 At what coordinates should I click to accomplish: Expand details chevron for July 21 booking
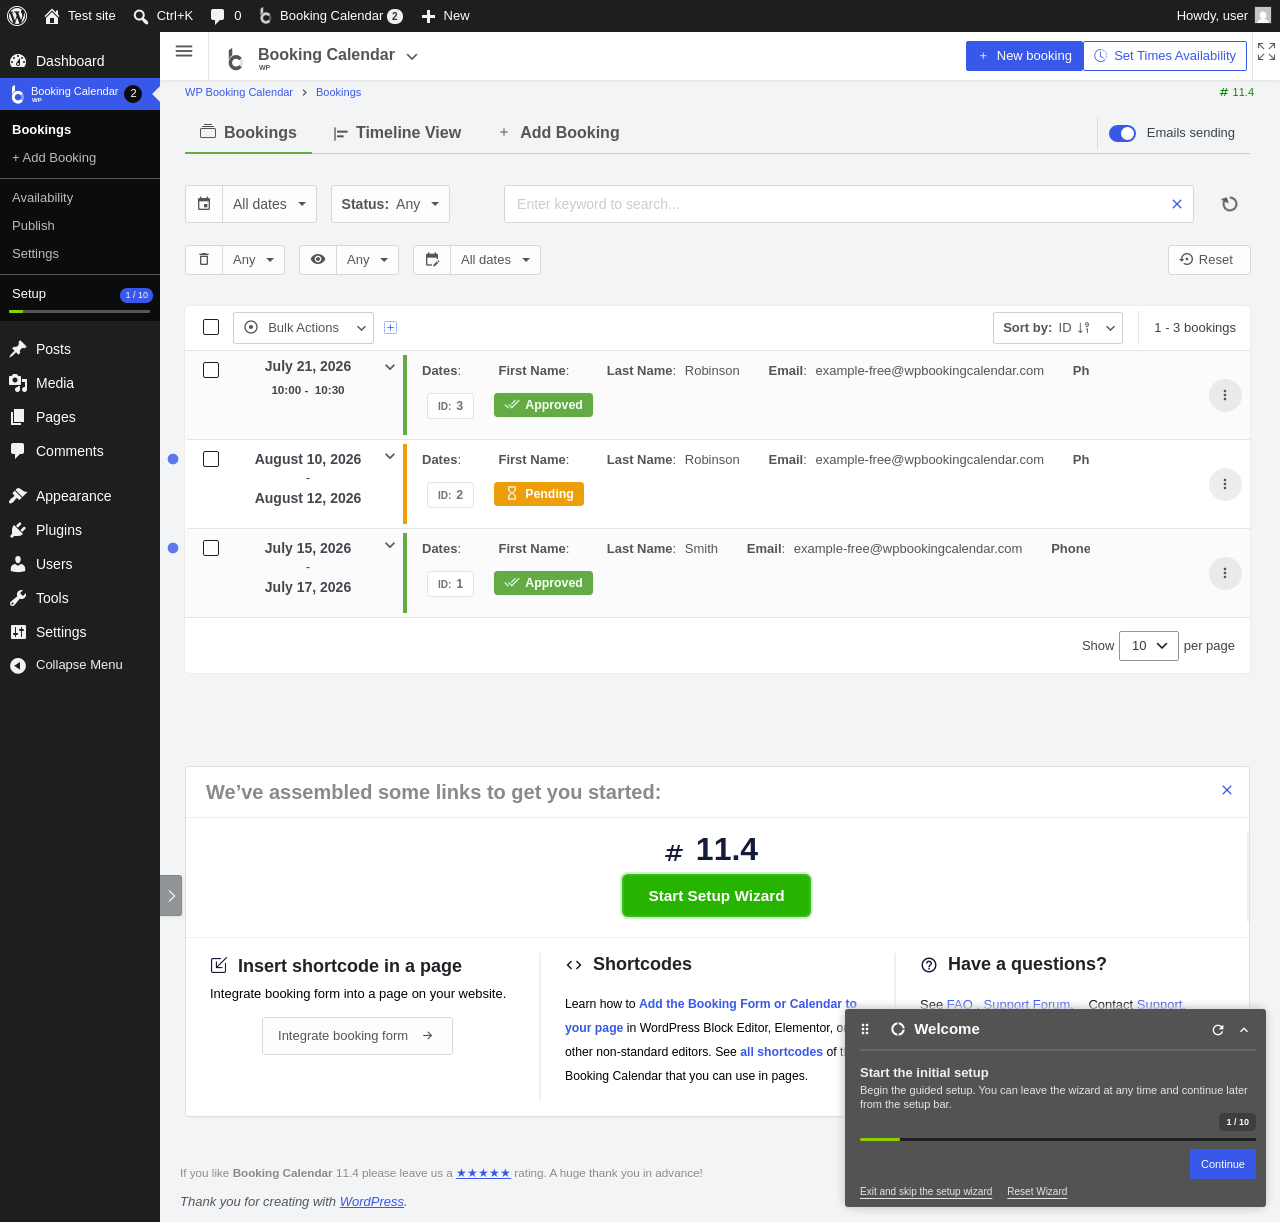(390, 367)
